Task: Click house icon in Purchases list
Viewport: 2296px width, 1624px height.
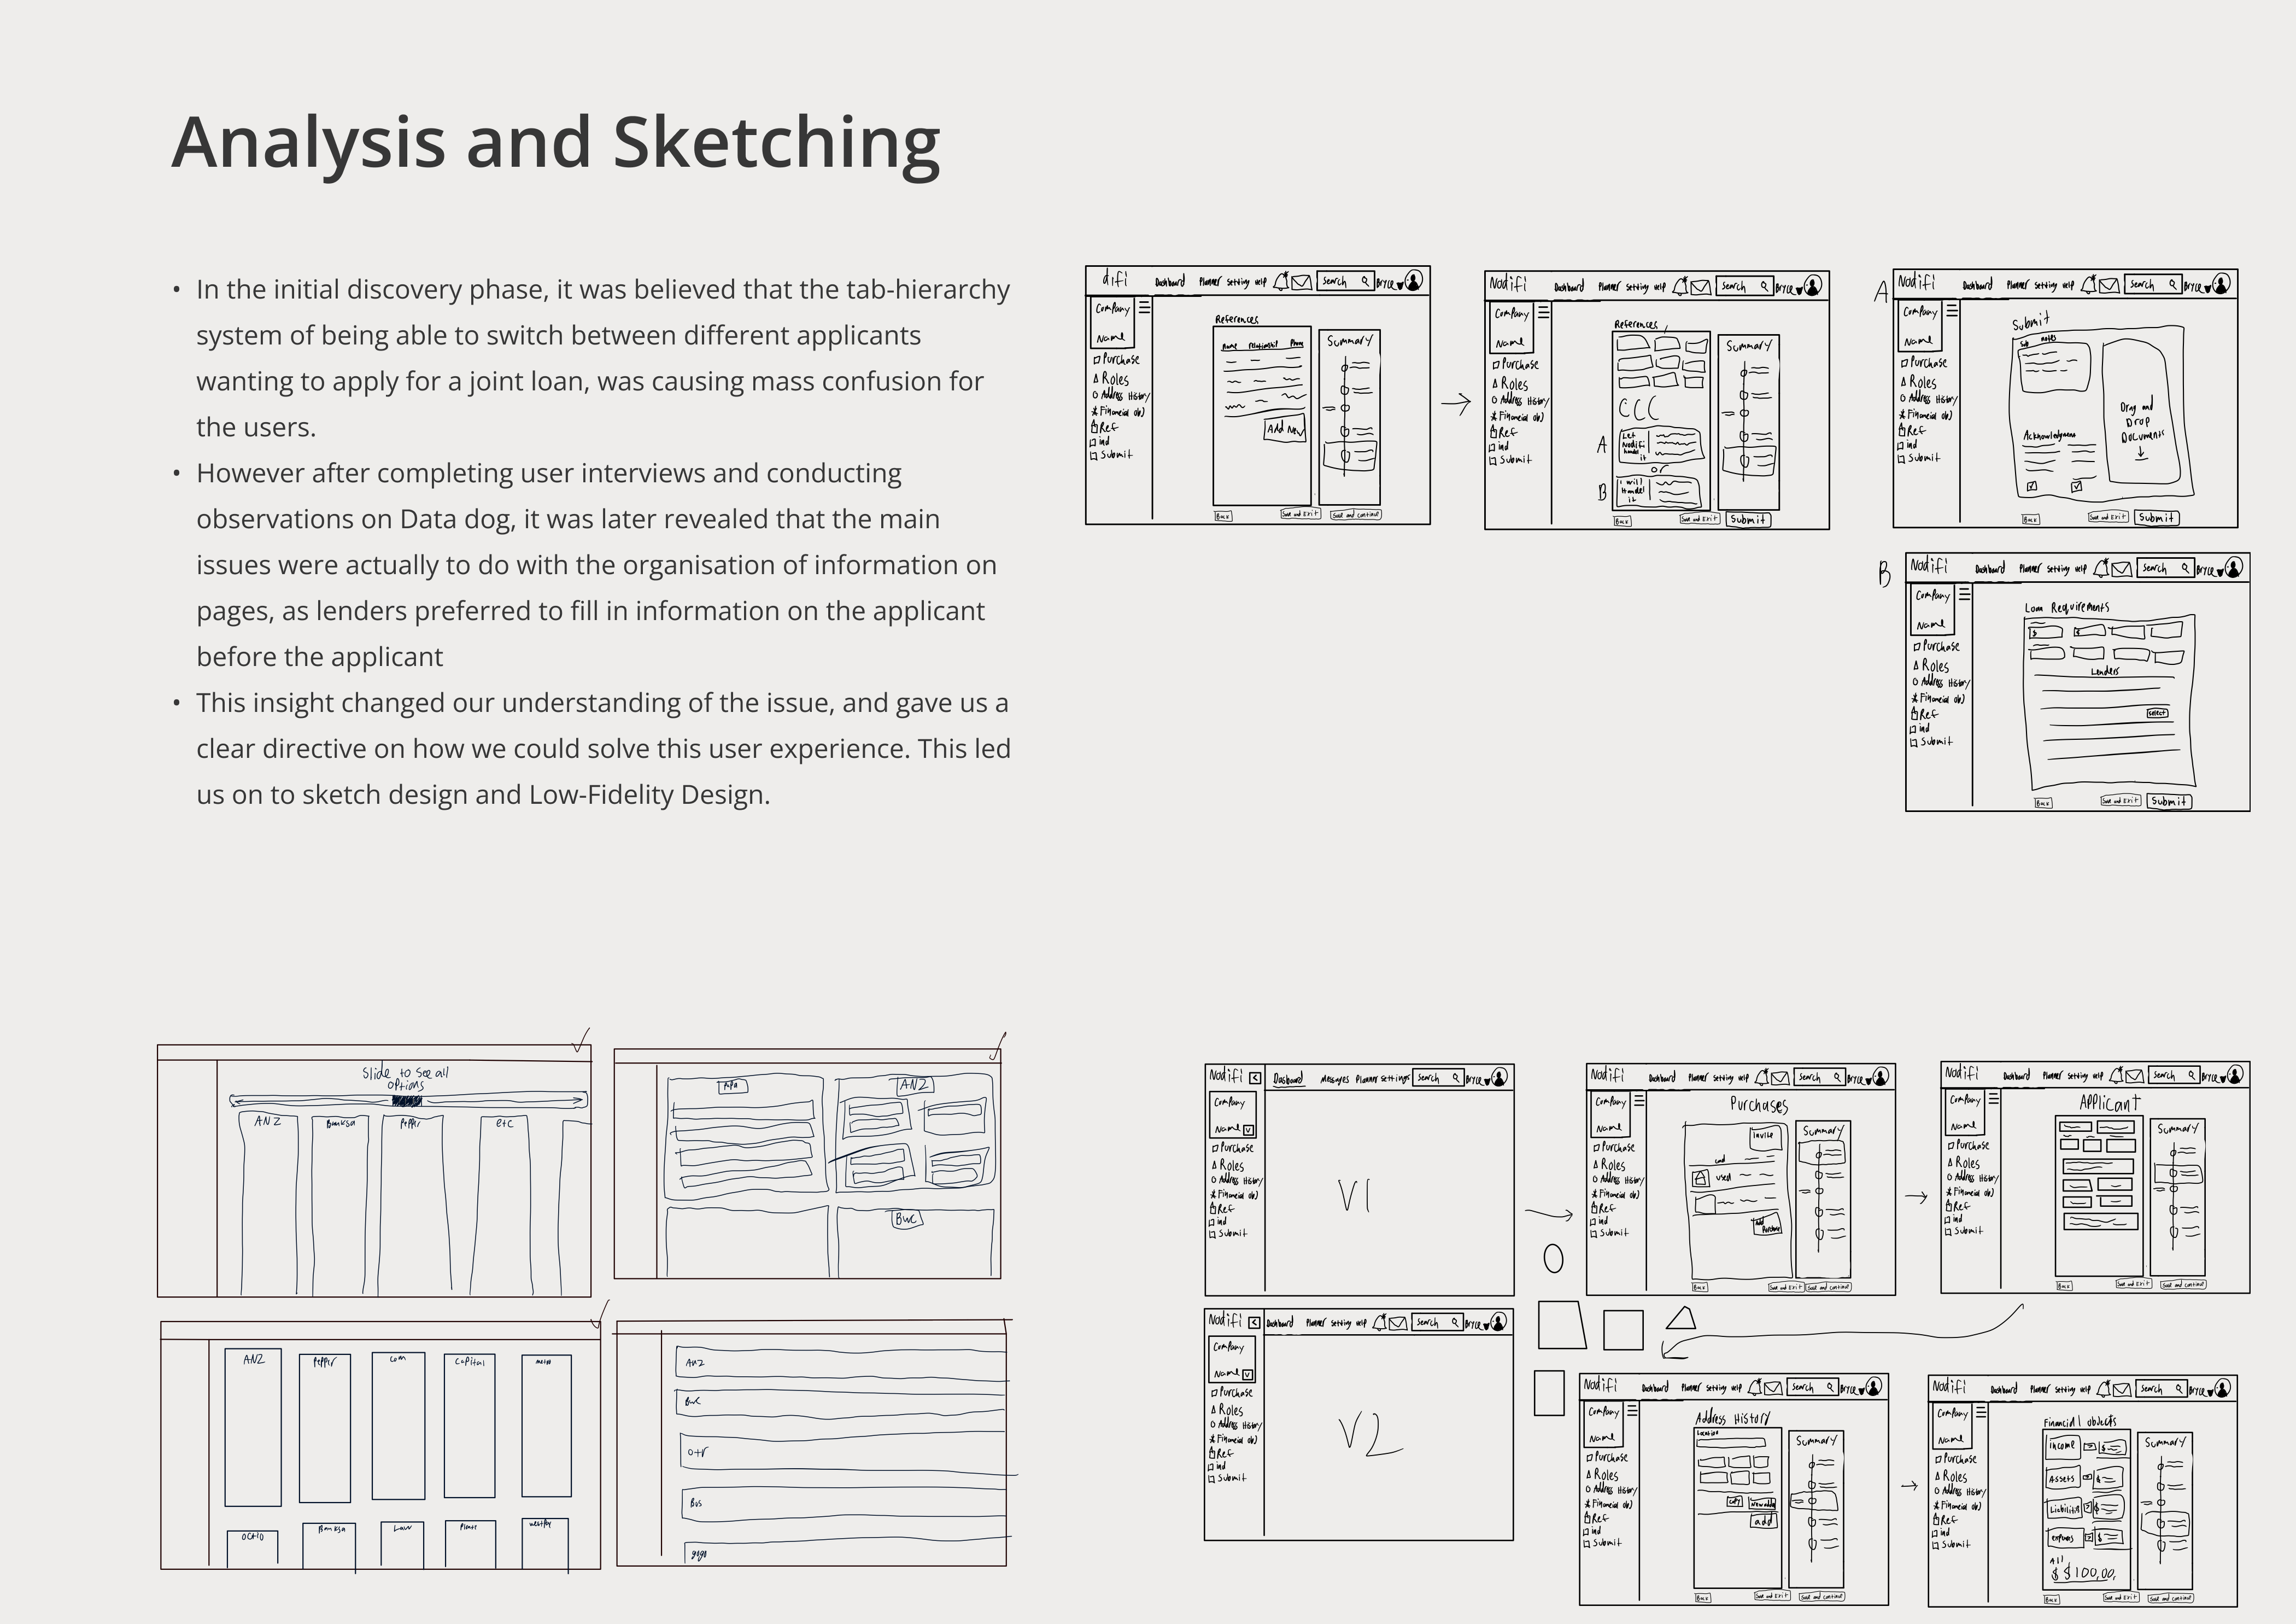Action: [x=1701, y=1179]
